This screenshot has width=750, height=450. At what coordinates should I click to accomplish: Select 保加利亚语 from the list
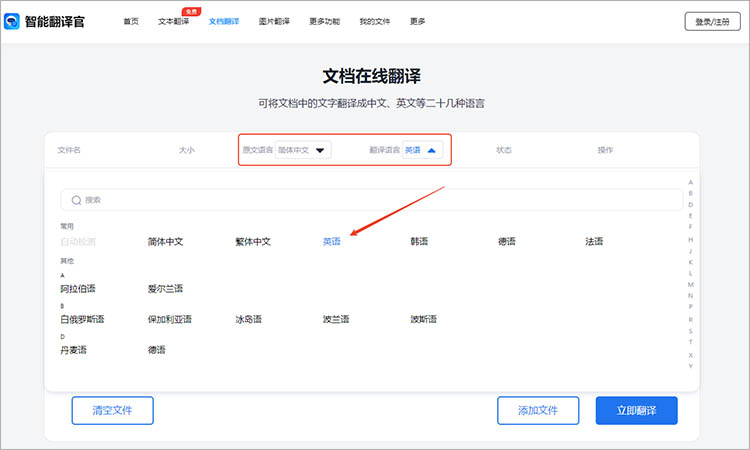(x=170, y=319)
